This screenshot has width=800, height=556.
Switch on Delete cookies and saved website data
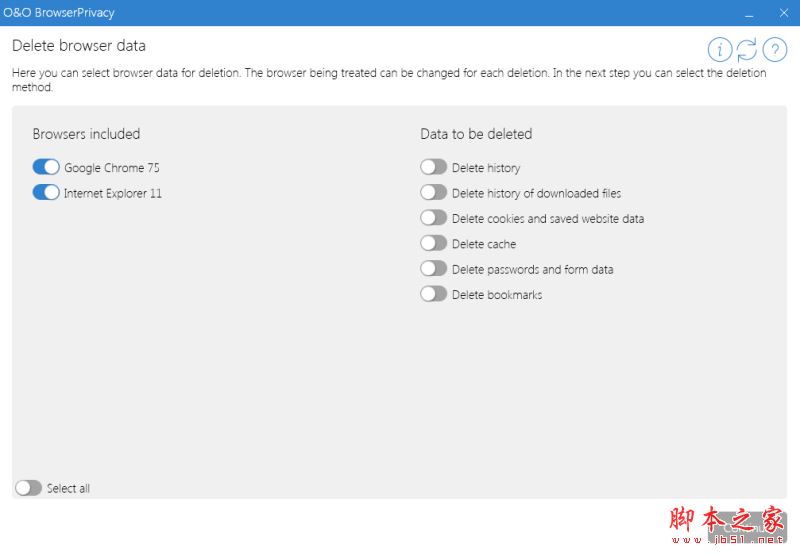pos(434,218)
